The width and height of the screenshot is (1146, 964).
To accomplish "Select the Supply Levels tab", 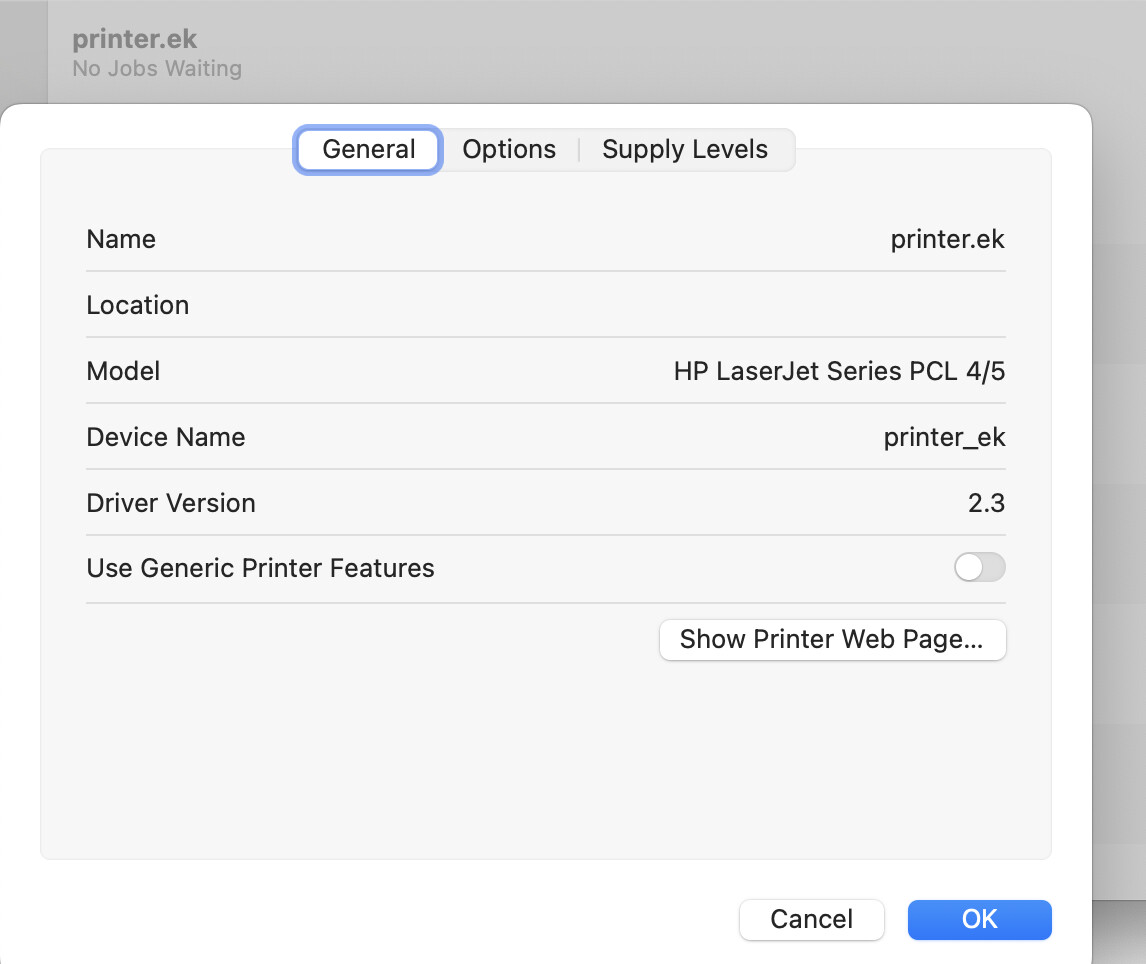I will [x=685, y=150].
